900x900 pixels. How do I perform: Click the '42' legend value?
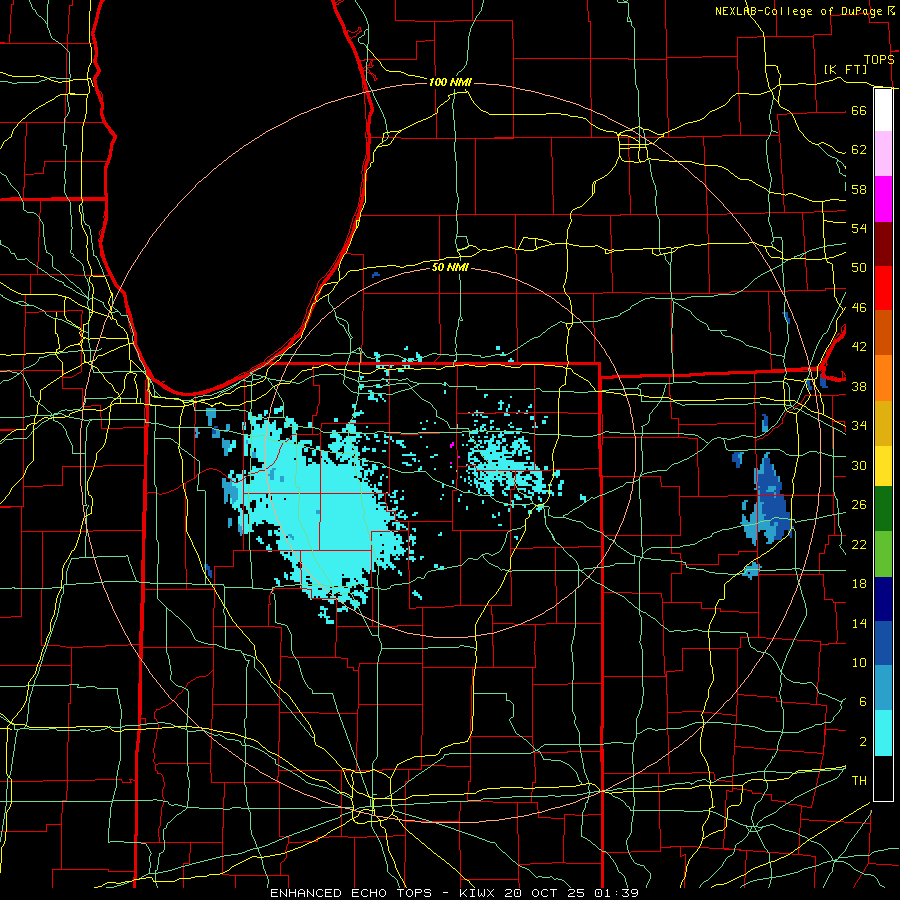(x=859, y=347)
